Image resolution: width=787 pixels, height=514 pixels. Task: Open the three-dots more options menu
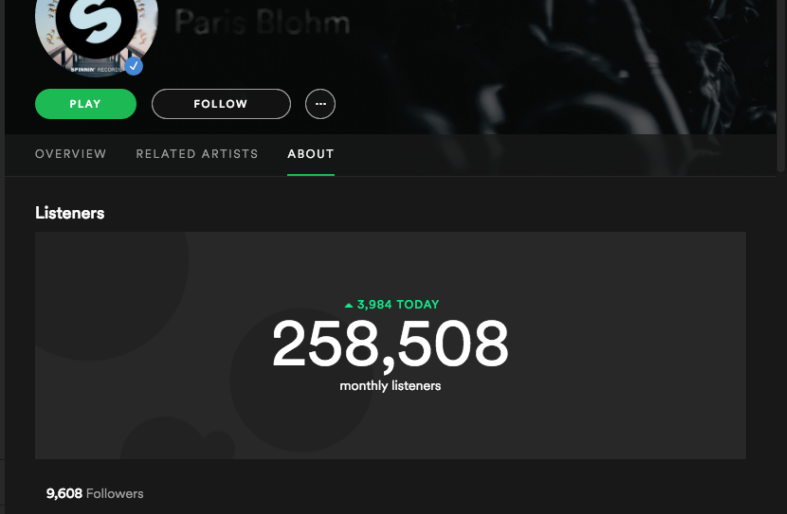pyautogui.click(x=320, y=104)
